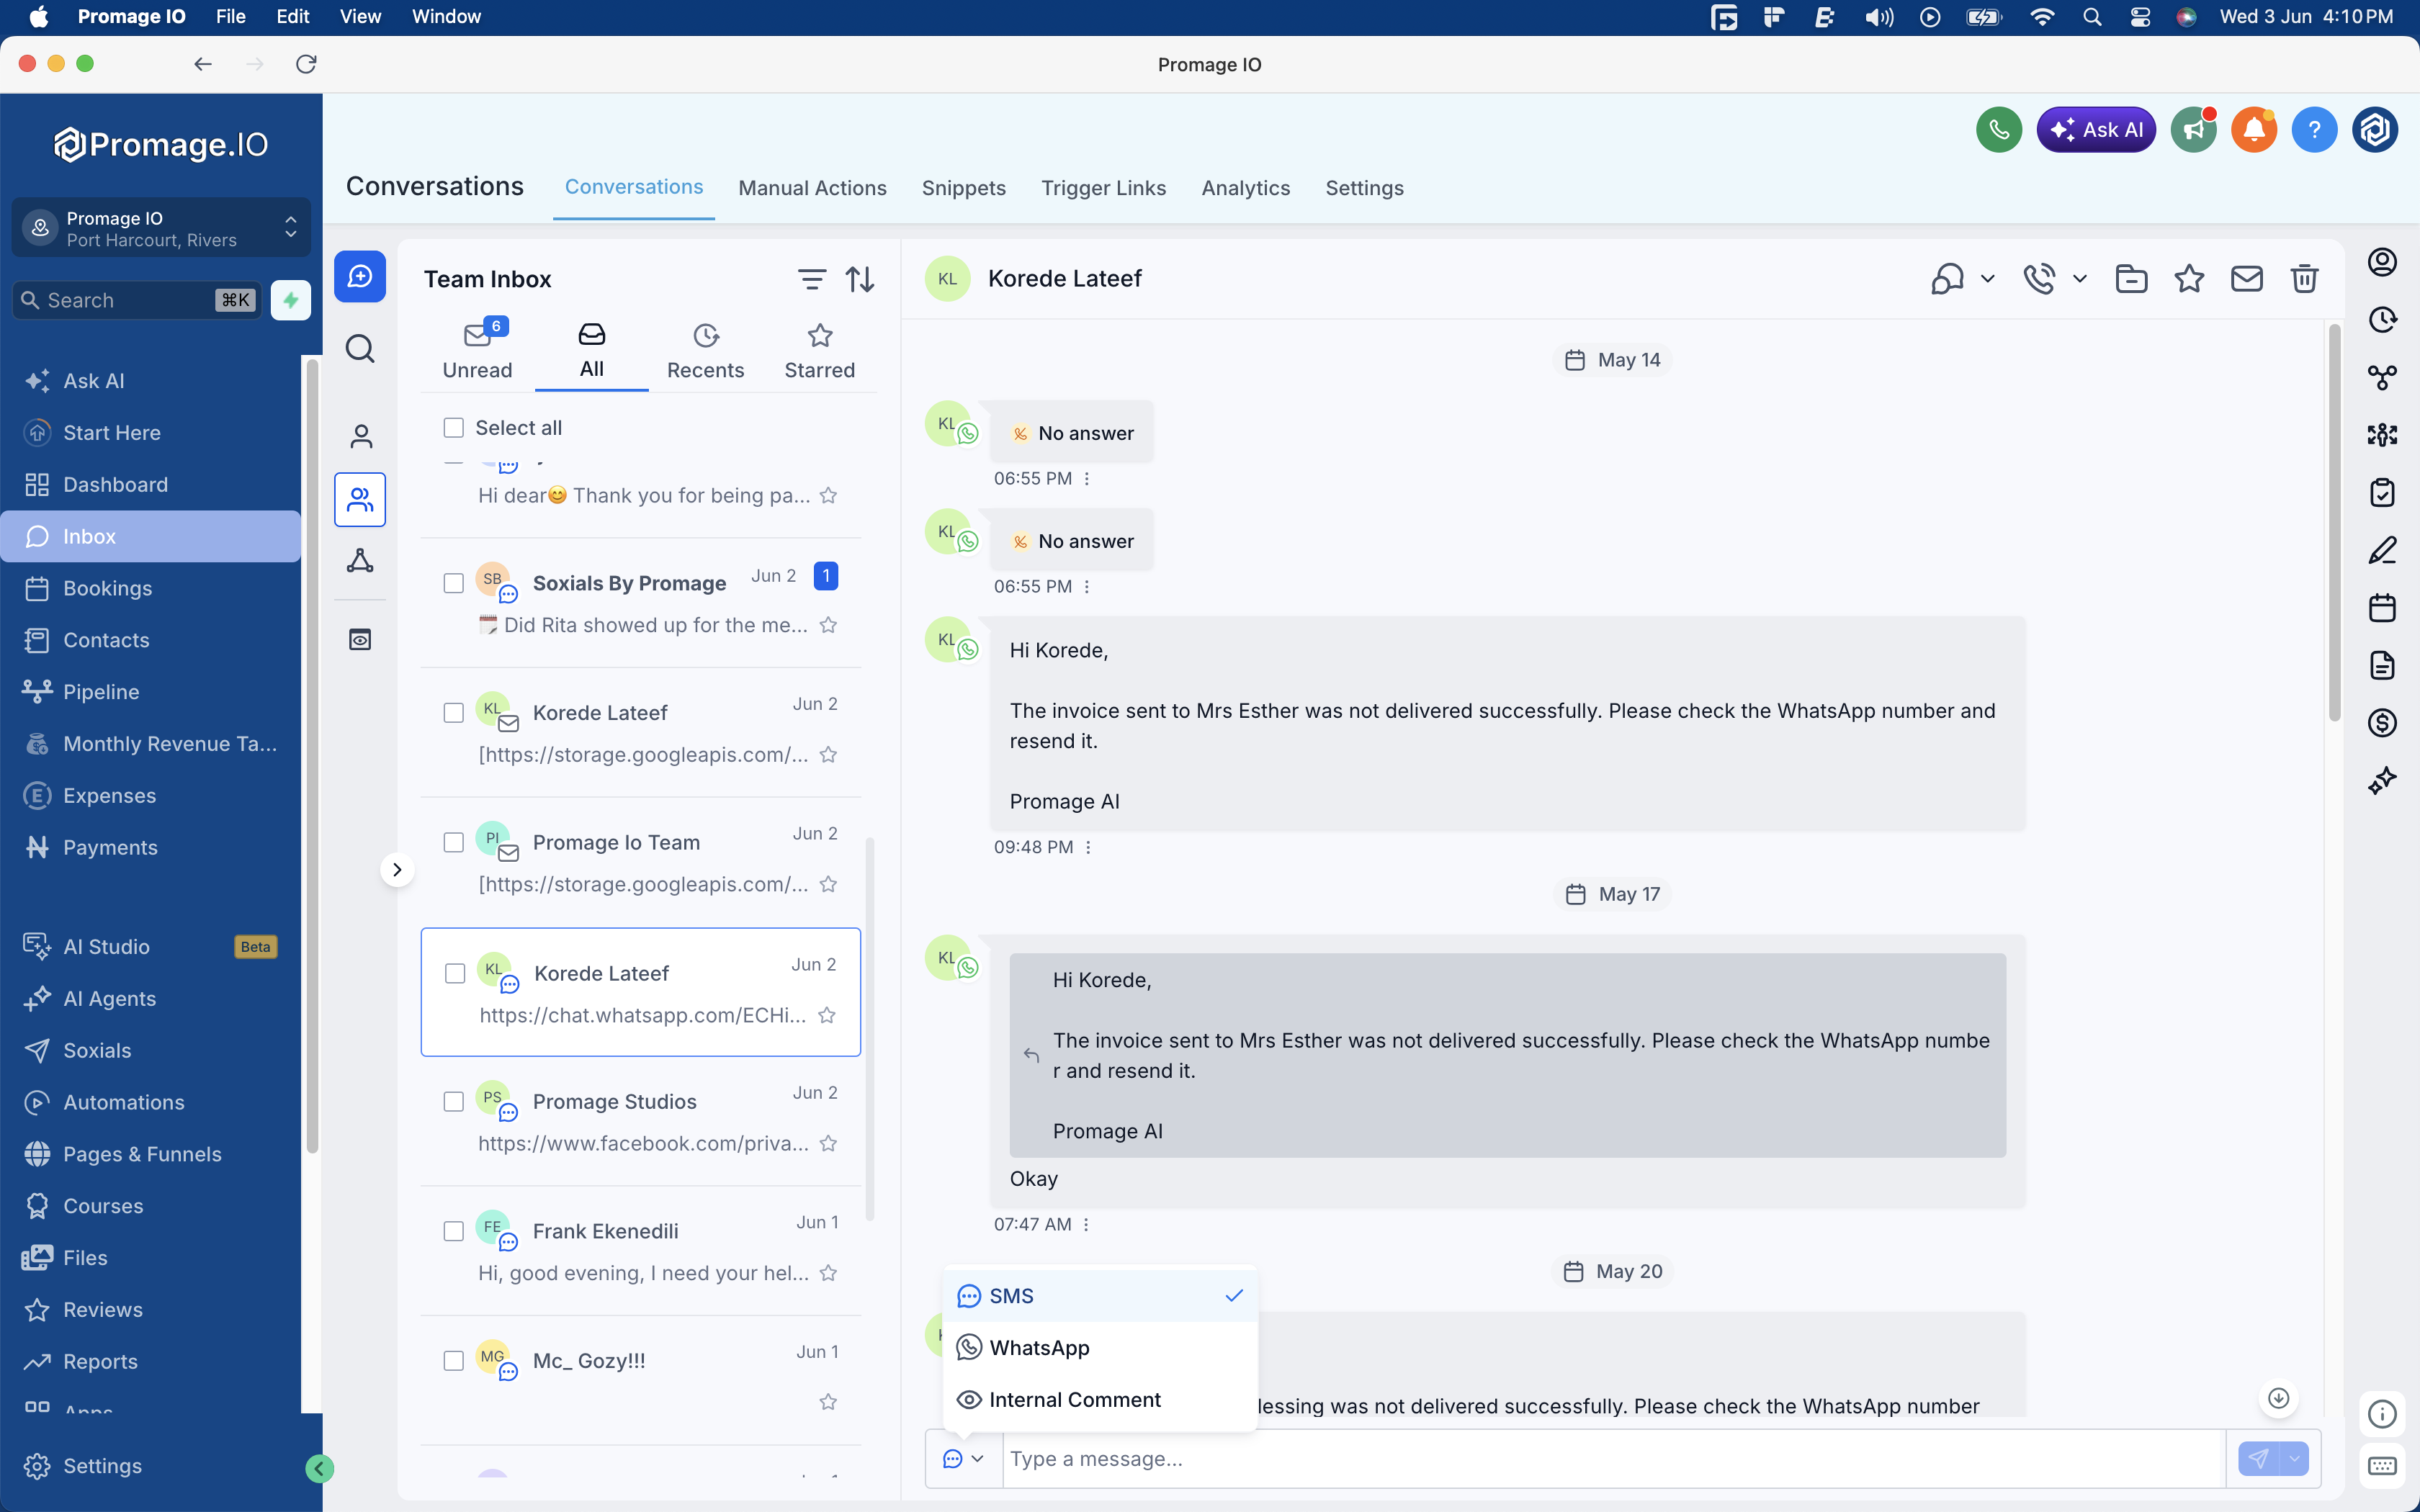
Task: Choose WhatsApp from channel menu
Action: (1100, 1348)
